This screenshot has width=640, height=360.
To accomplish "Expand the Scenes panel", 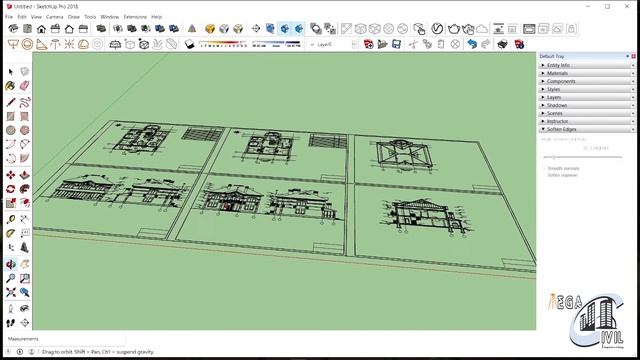I will pyautogui.click(x=587, y=113).
